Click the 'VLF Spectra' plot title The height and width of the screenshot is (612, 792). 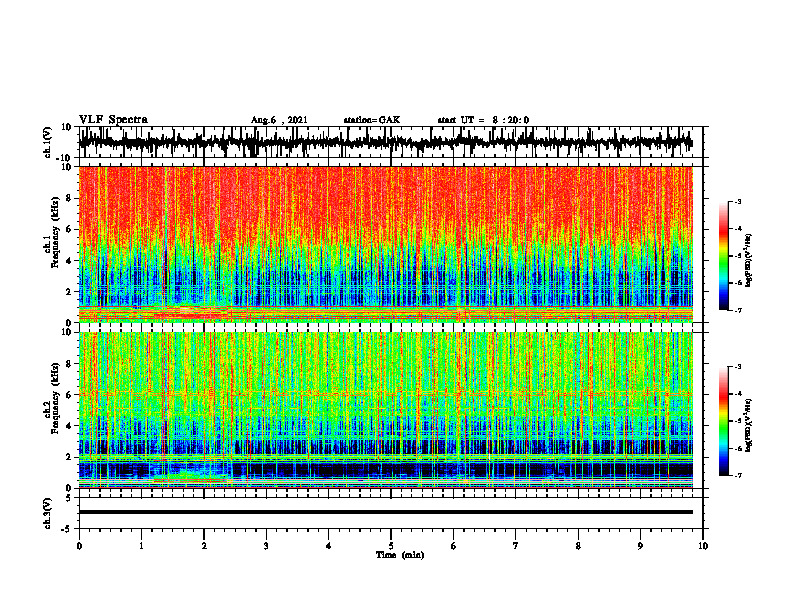point(113,120)
